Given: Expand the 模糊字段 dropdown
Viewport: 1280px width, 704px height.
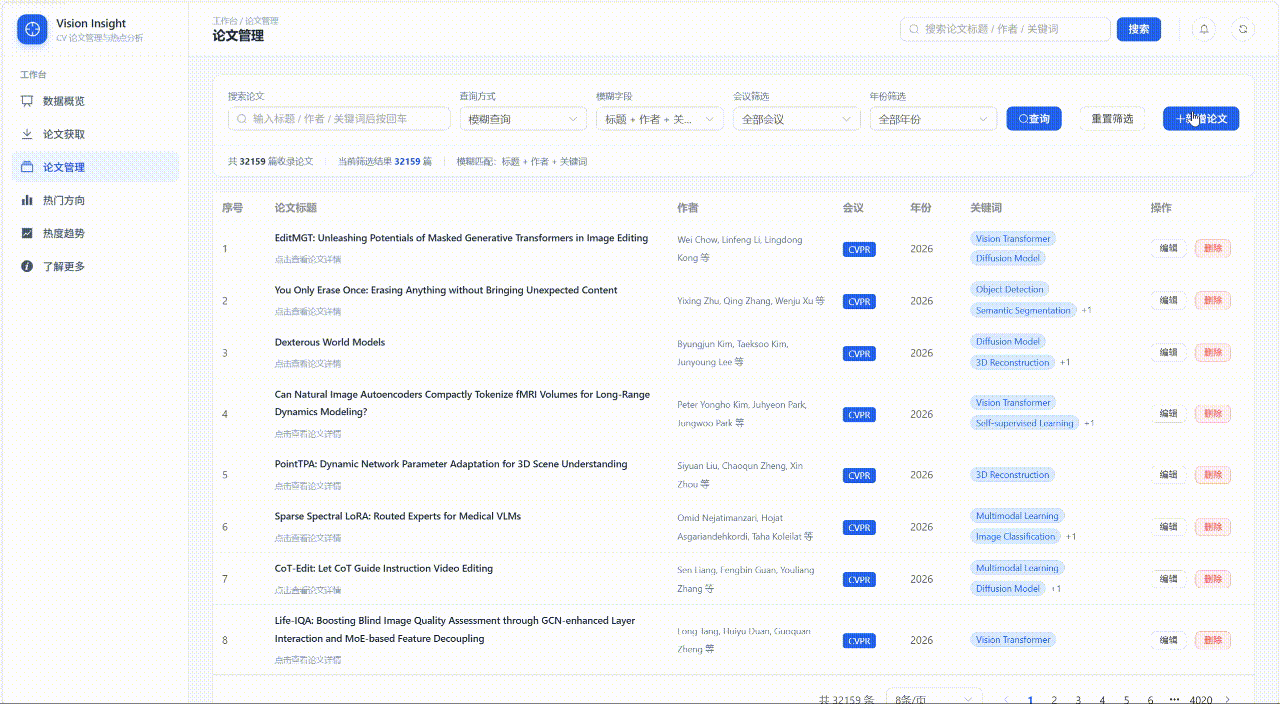Looking at the screenshot, I should point(660,119).
